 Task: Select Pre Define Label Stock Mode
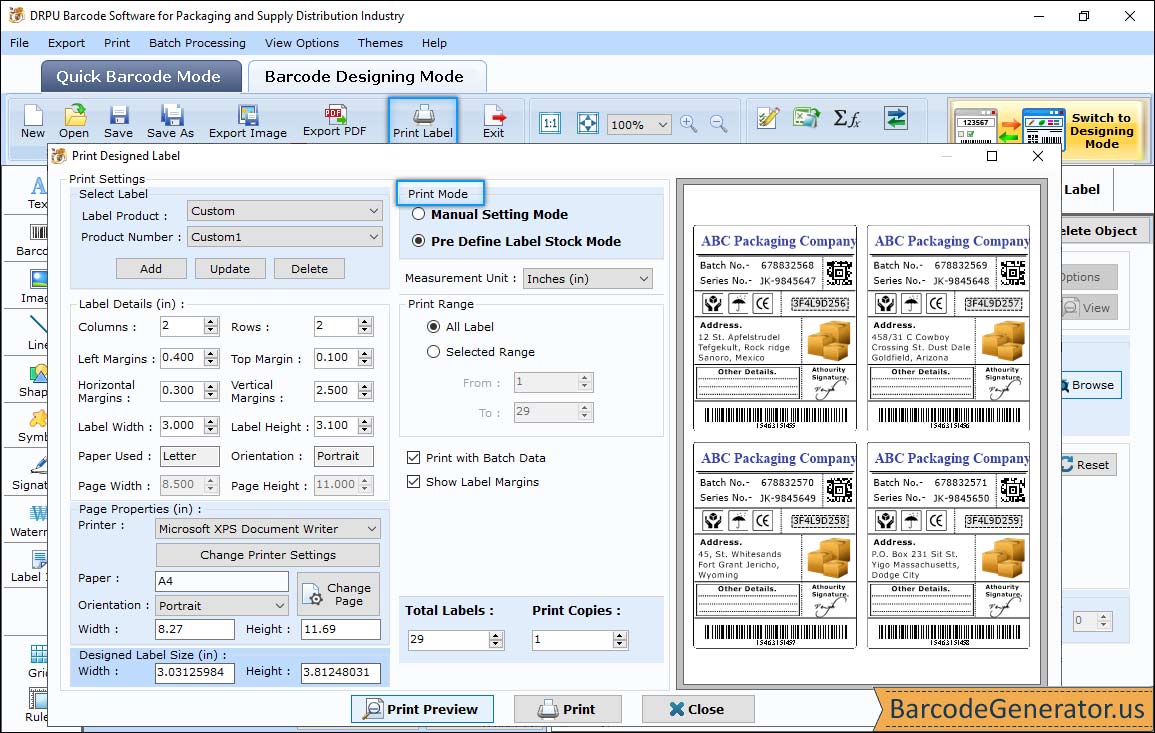click(x=418, y=241)
